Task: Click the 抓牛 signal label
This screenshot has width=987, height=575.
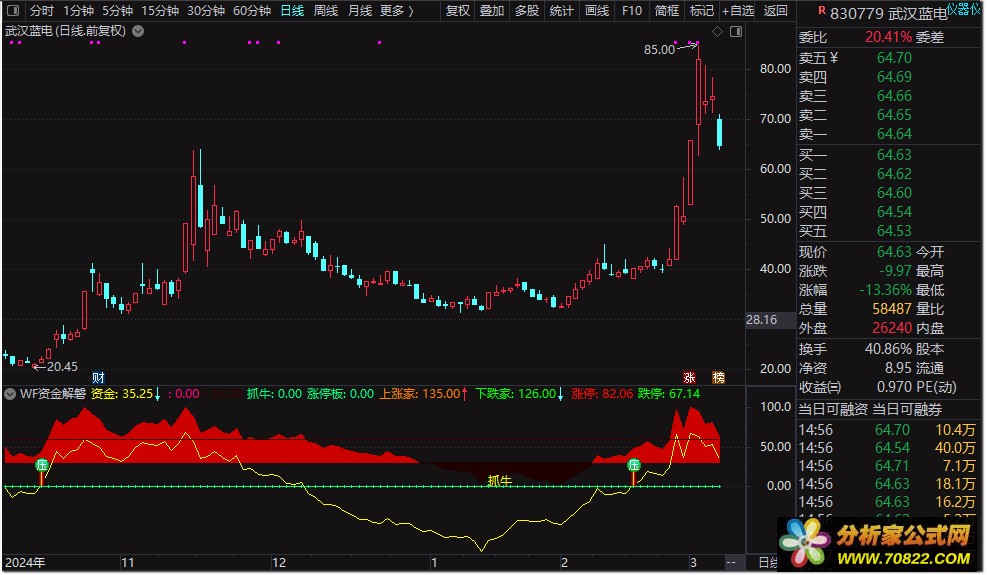Action: click(x=499, y=481)
